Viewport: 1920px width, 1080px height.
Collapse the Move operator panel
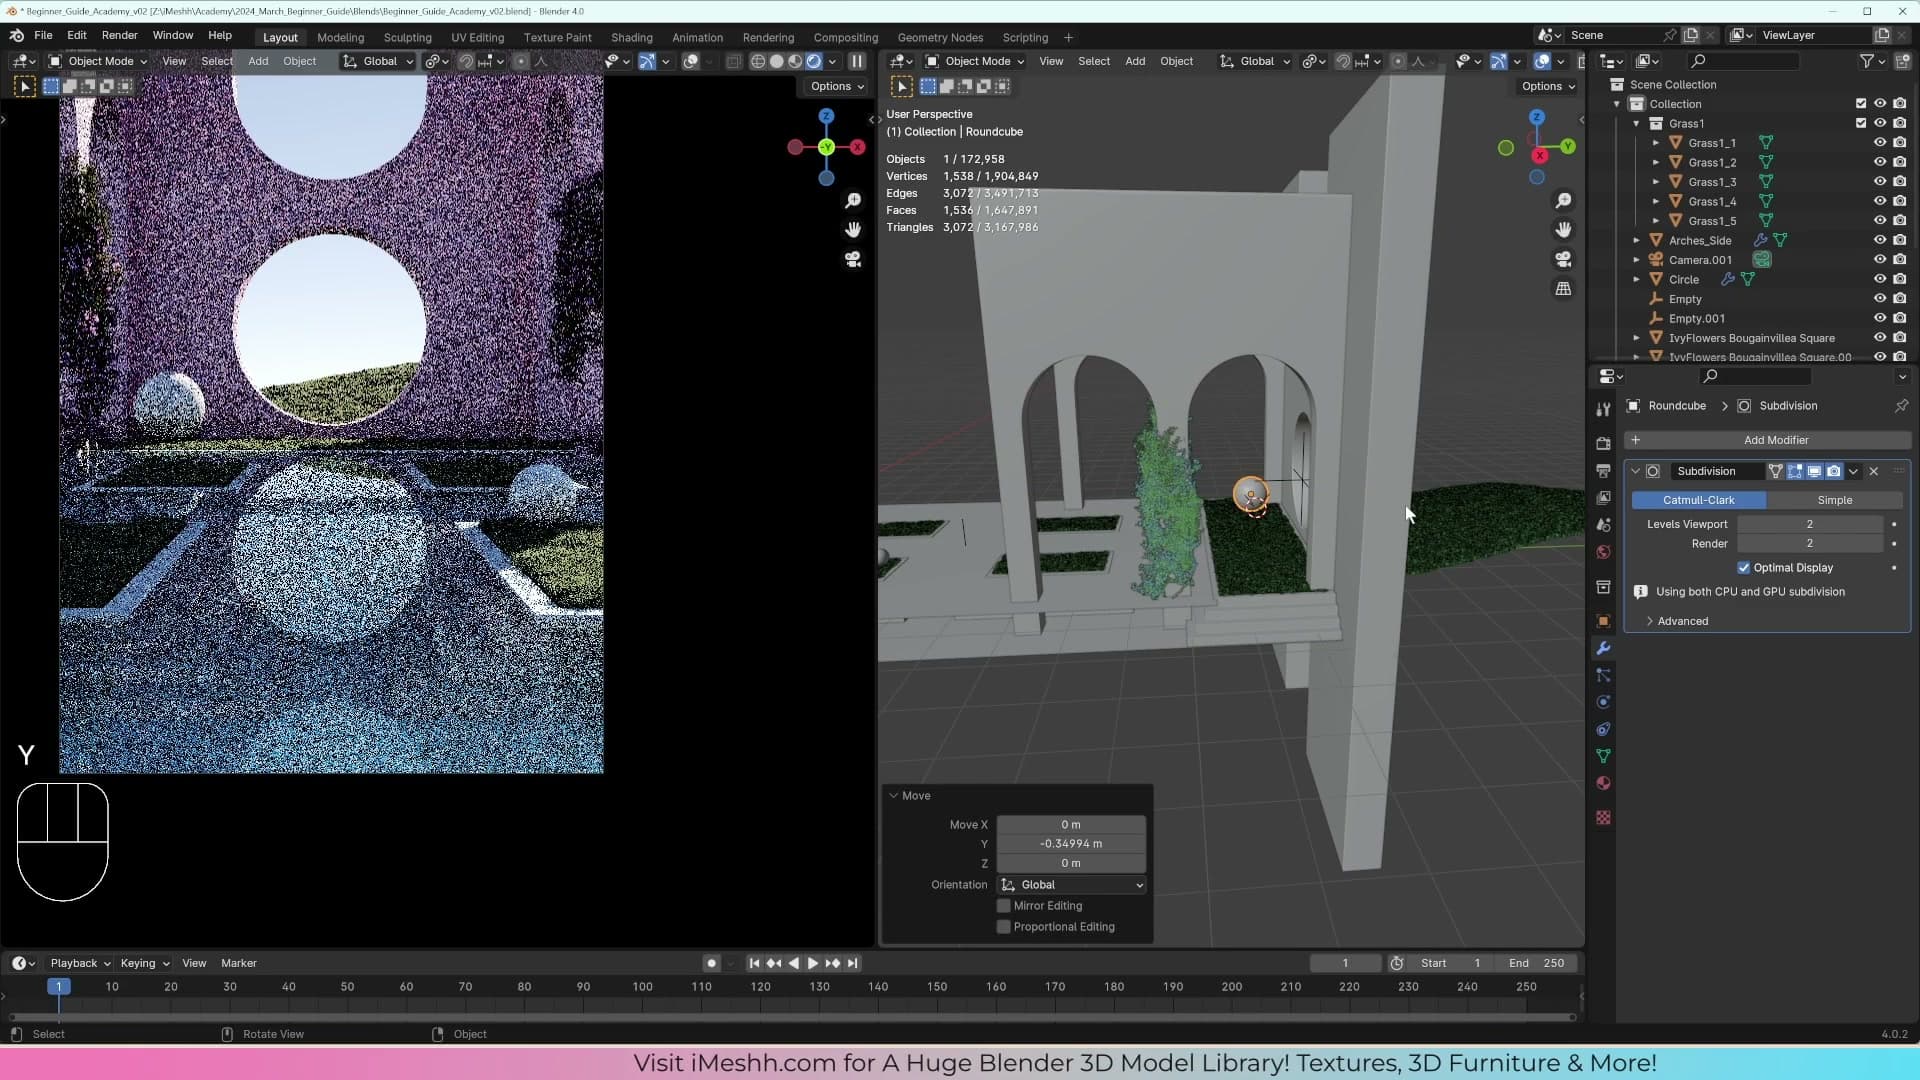click(x=893, y=796)
